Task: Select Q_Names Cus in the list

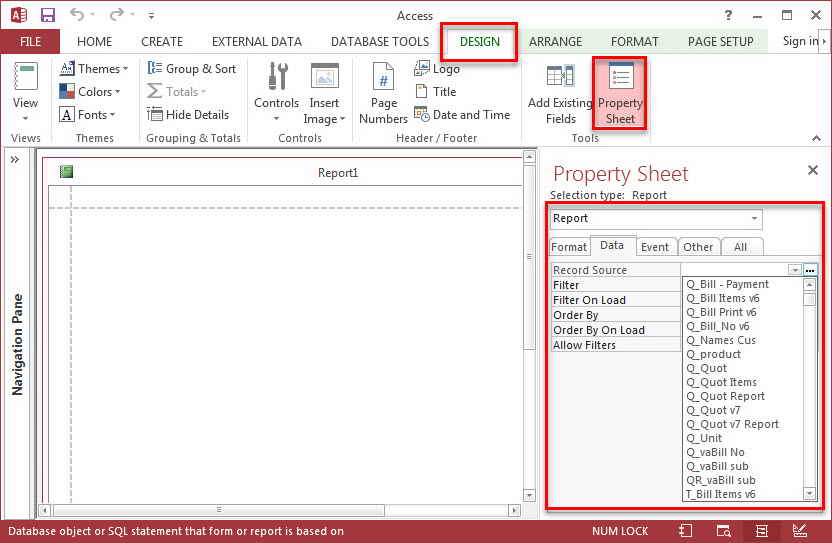Action: (x=721, y=340)
